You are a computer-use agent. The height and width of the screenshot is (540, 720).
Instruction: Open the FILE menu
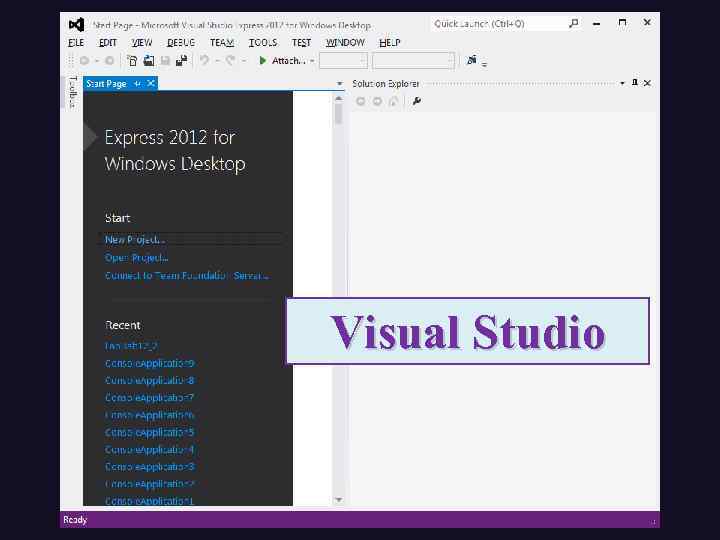pyautogui.click(x=76, y=43)
